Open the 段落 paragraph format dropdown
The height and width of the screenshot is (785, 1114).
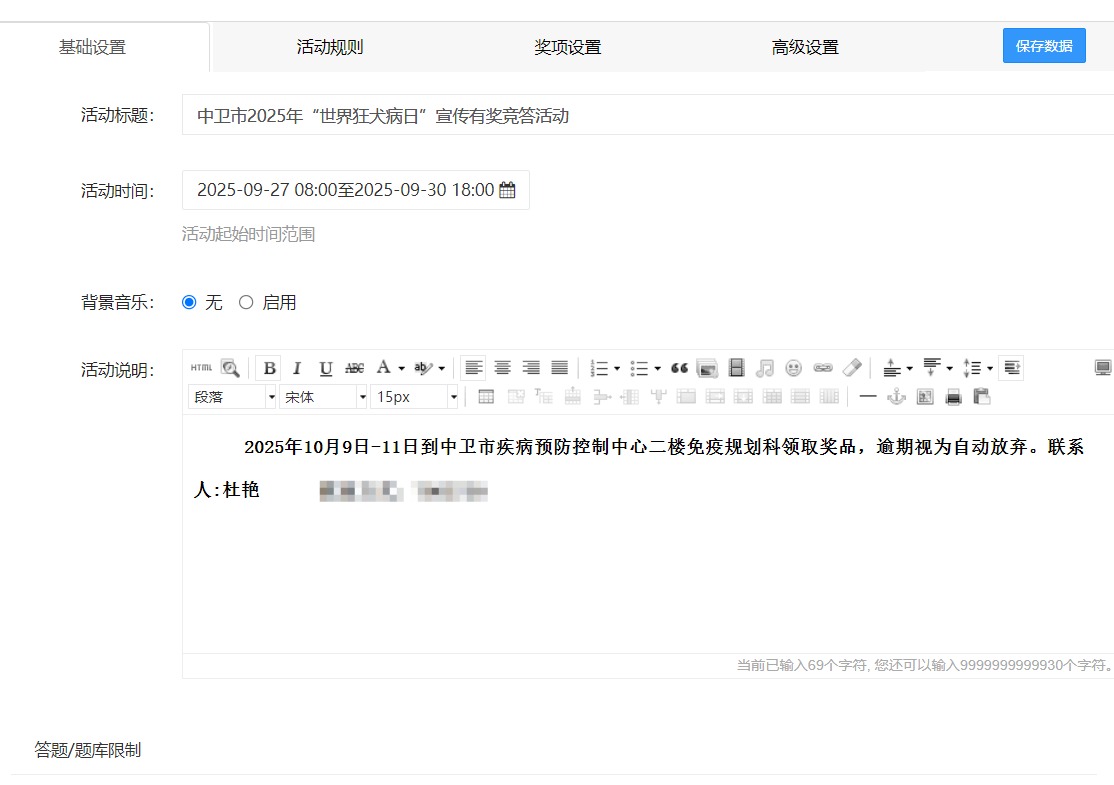pyautogui.click(x=232, y=397)
